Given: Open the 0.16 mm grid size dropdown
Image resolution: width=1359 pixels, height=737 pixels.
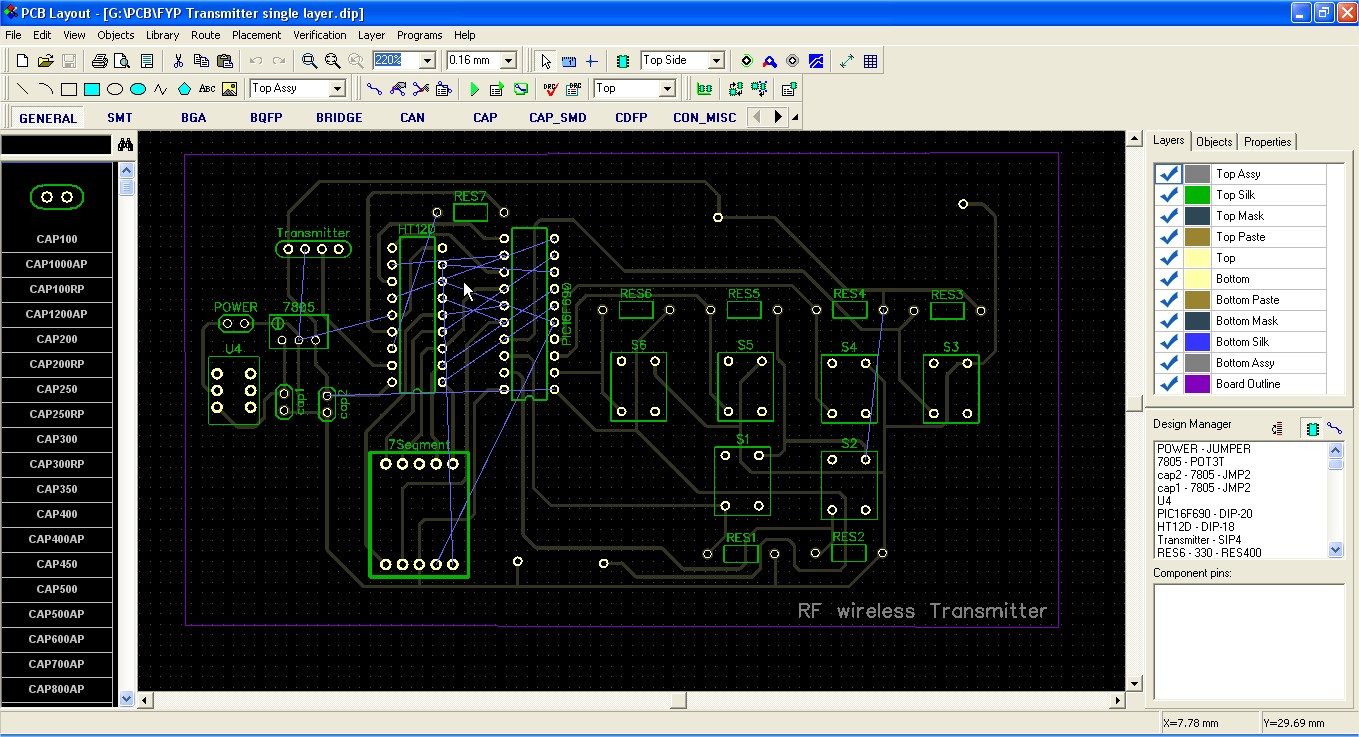Looking at the screenshot, I should (508, 61).
